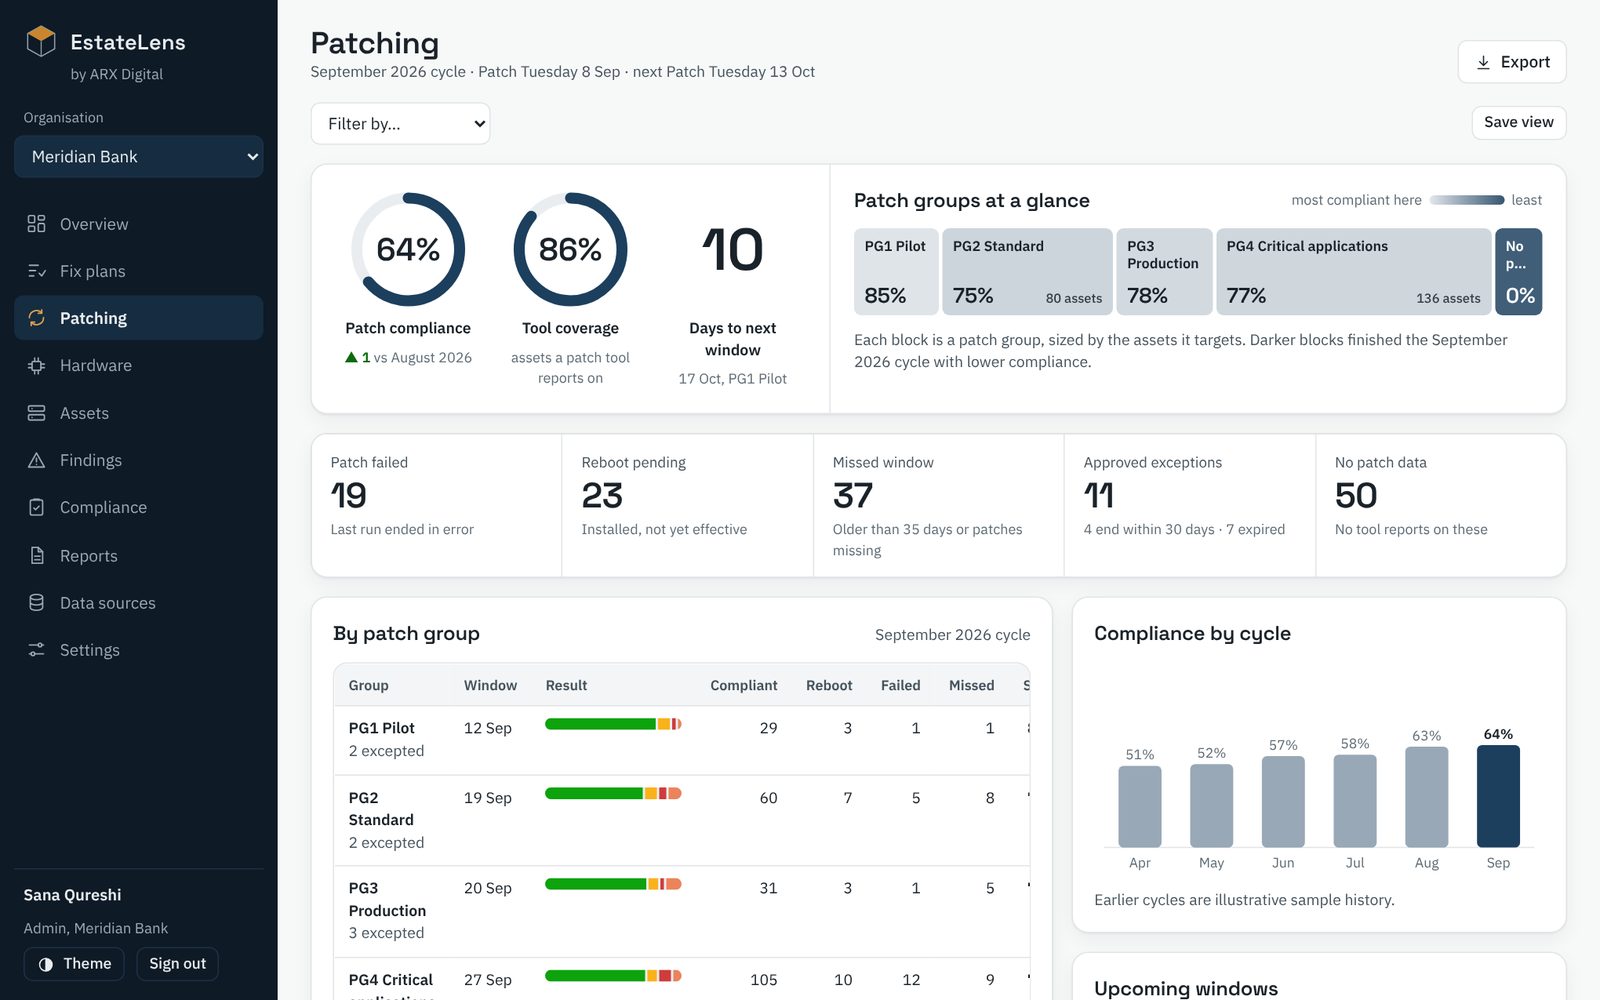Click the Compliance clipboard-check icon
Screen dimensions: 1600x1000
click(x=36, y=508)
